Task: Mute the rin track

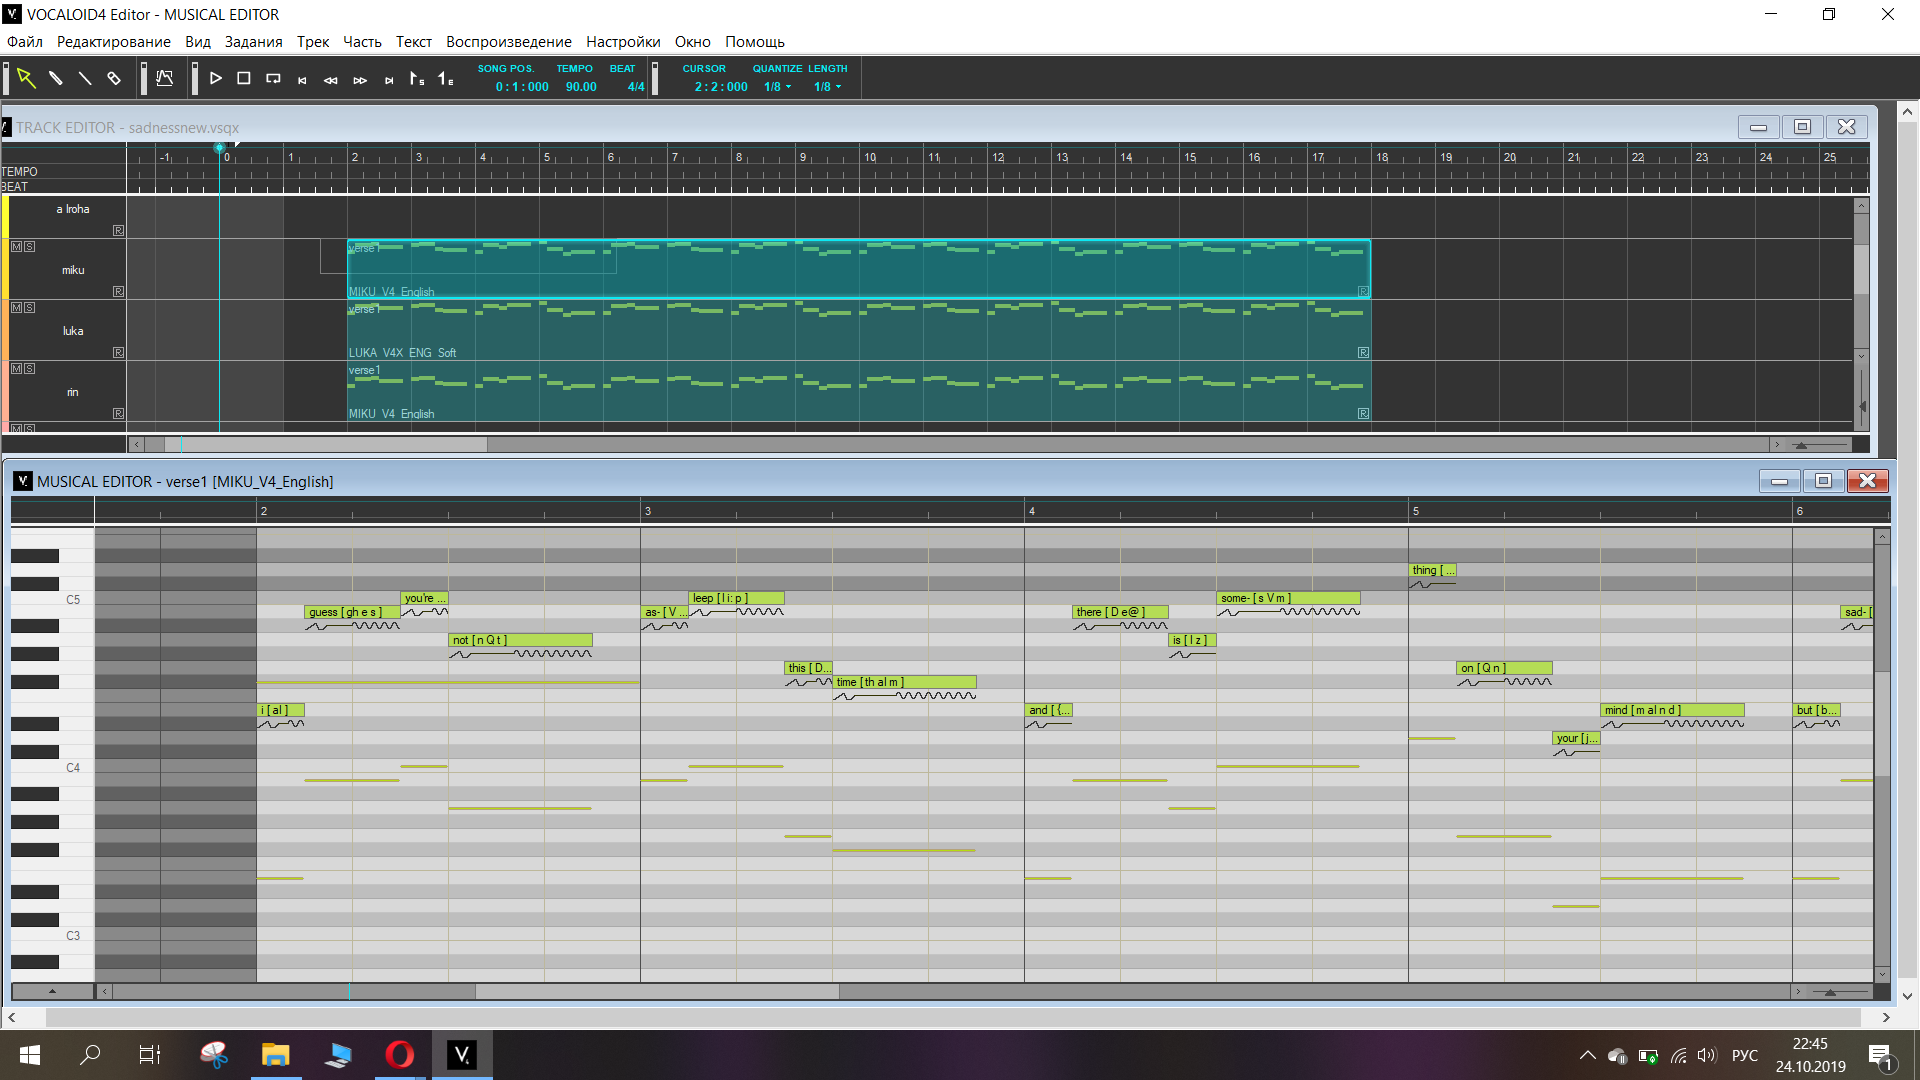Action: [x=16, y=368]
